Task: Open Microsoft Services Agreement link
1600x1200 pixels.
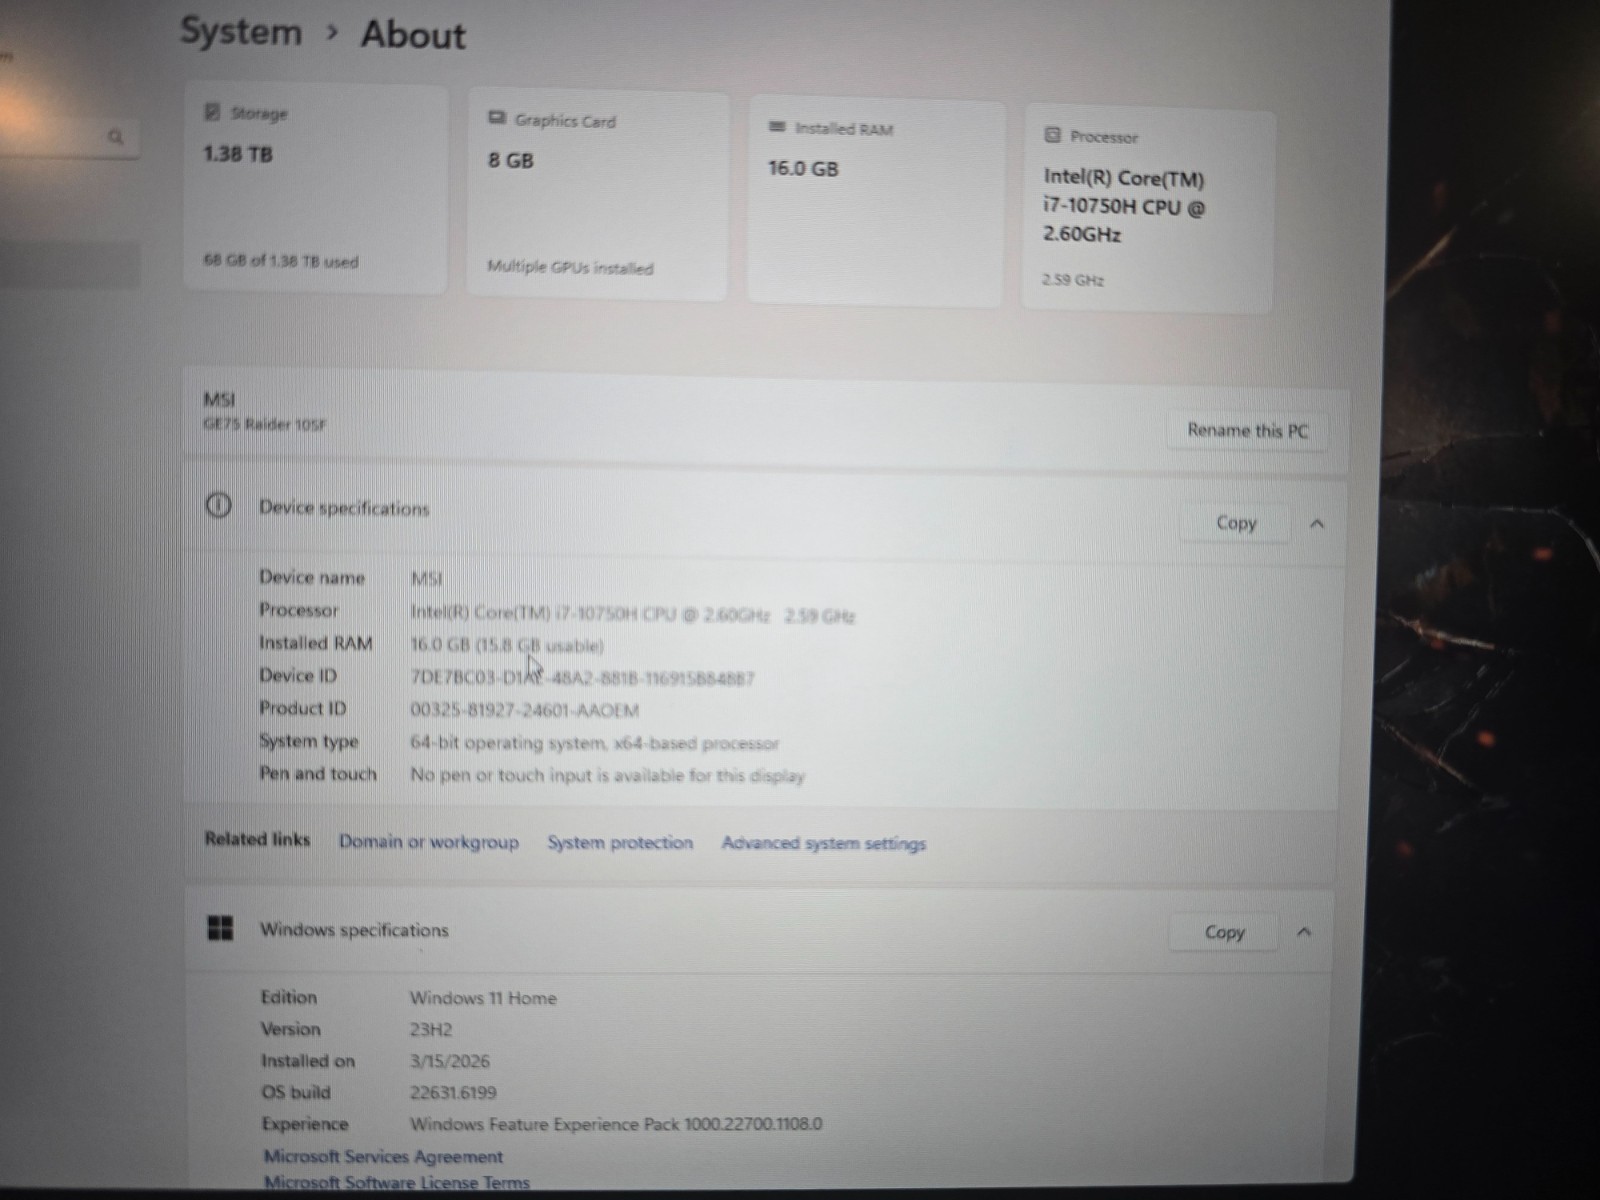Action: coord(383,1156)
